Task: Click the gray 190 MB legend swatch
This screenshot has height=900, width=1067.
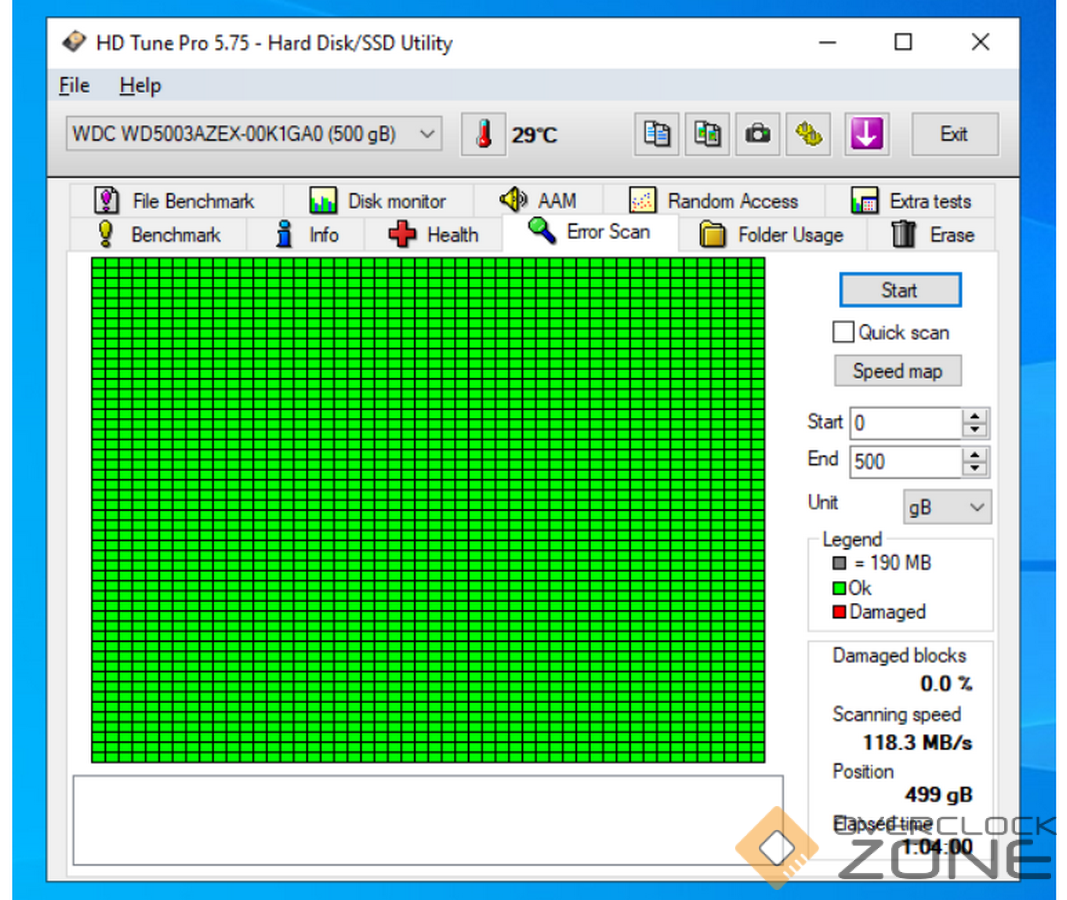Action: coord(839,563)
